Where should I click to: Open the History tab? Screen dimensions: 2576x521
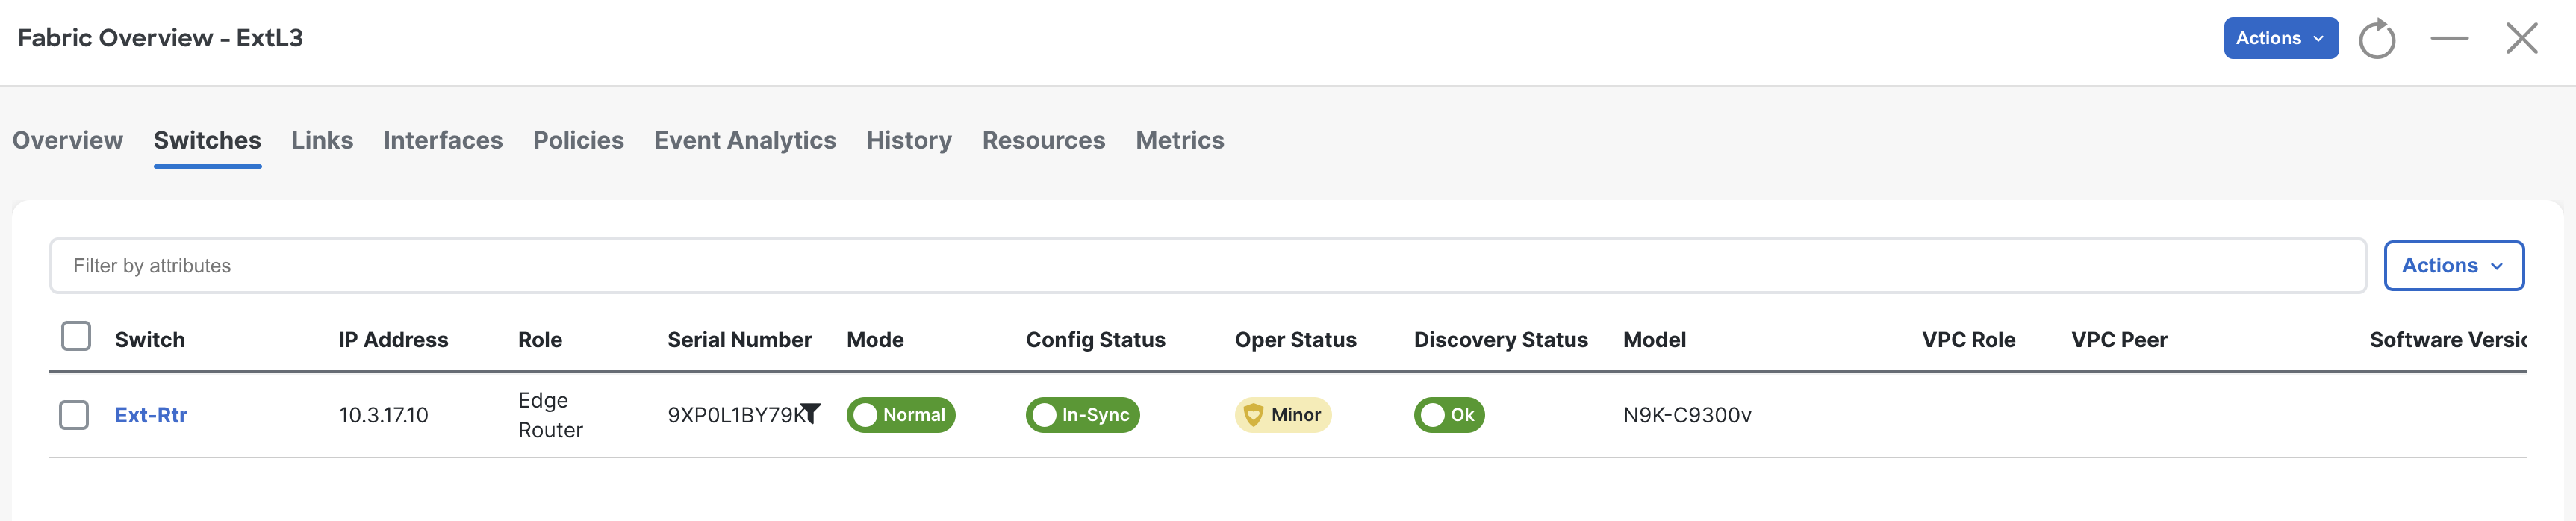(x=909, y=140)
